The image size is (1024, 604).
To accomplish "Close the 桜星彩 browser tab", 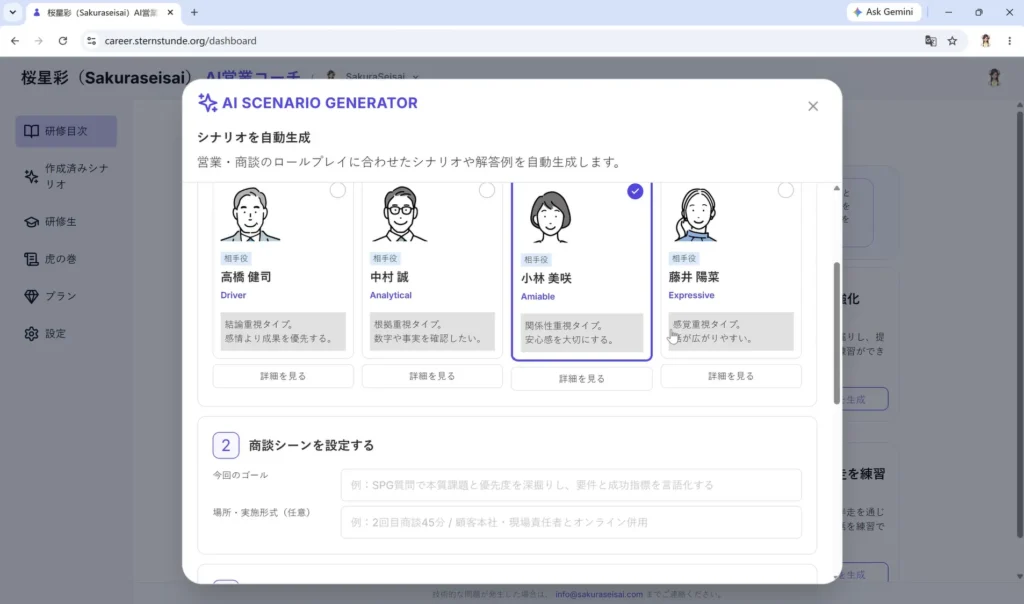I will tap(170, 12).
